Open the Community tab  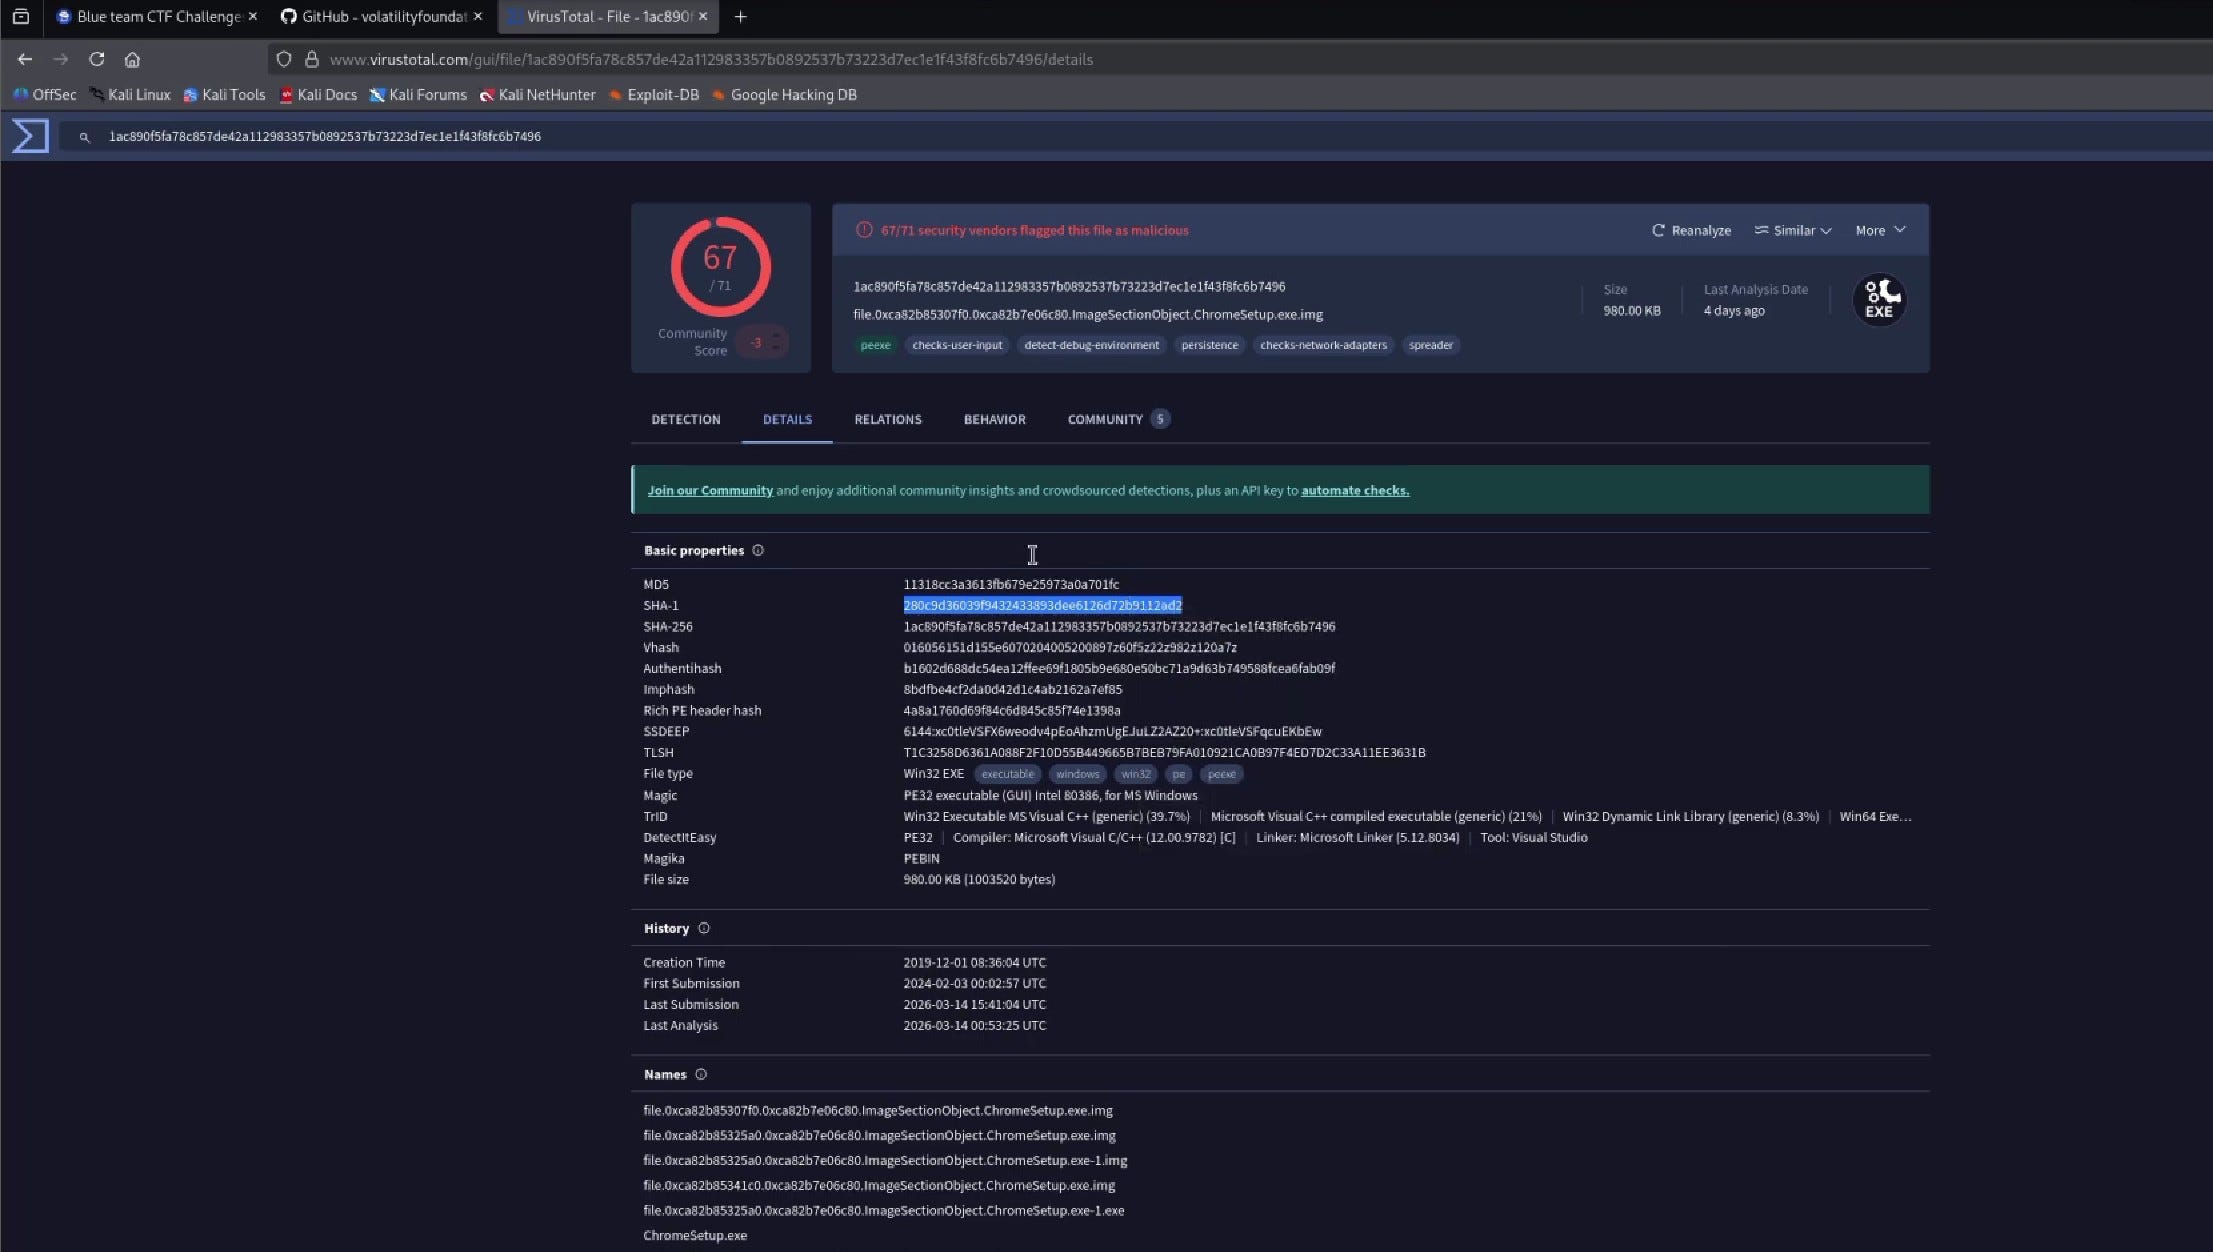pyautogui.click(x=1117, y=420)
